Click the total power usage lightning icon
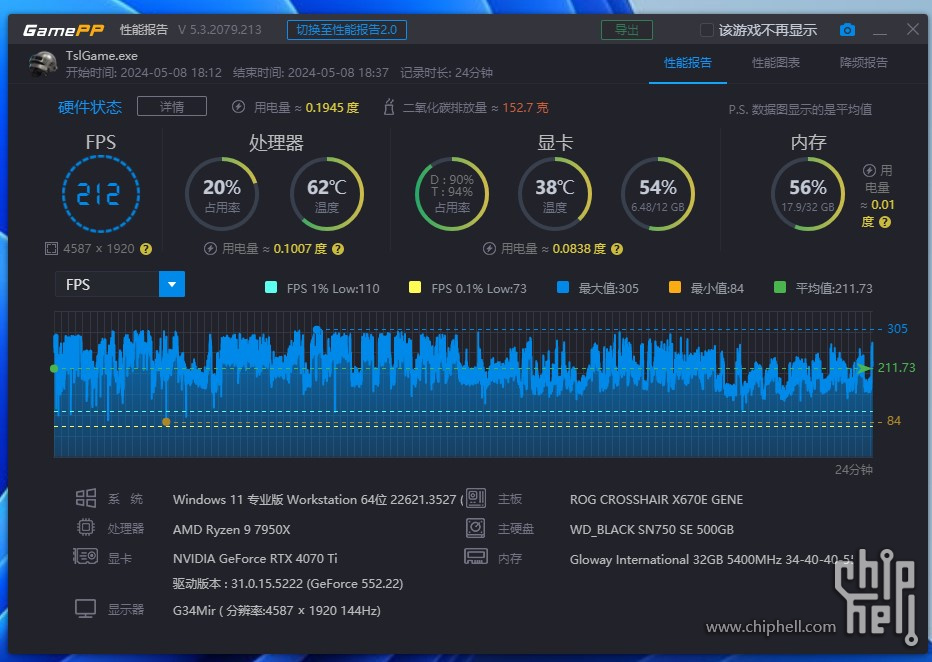The width and height of the screenshot is (932, 662). (238, 107)
